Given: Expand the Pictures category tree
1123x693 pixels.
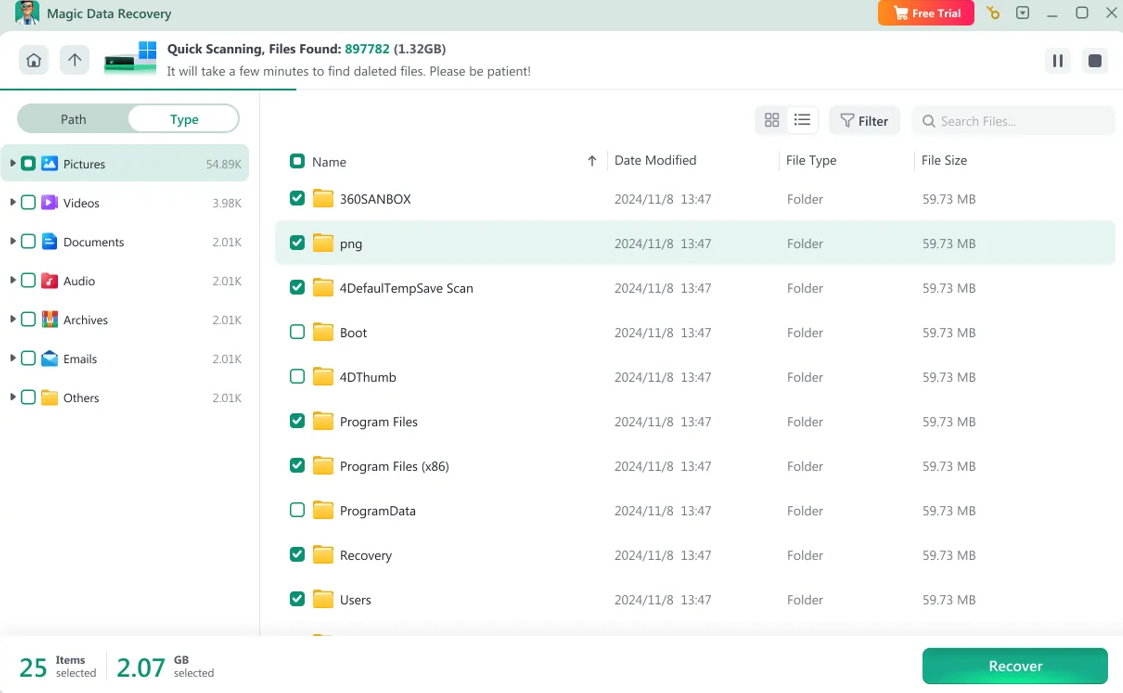Looking at the screenshot, I should pos(12,163).
